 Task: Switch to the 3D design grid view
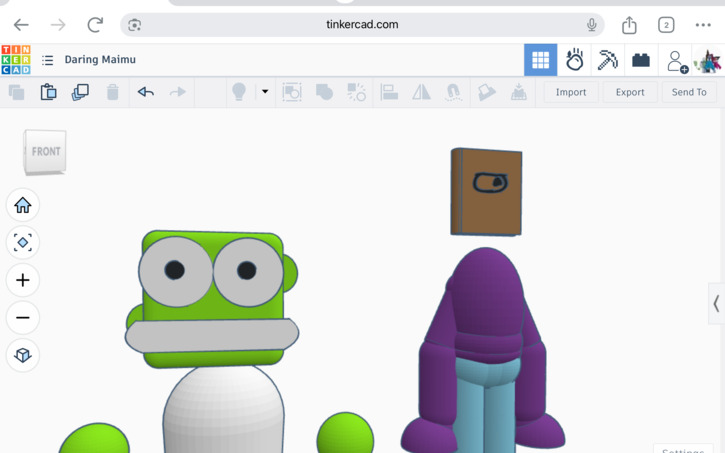(x=541, y=60)
